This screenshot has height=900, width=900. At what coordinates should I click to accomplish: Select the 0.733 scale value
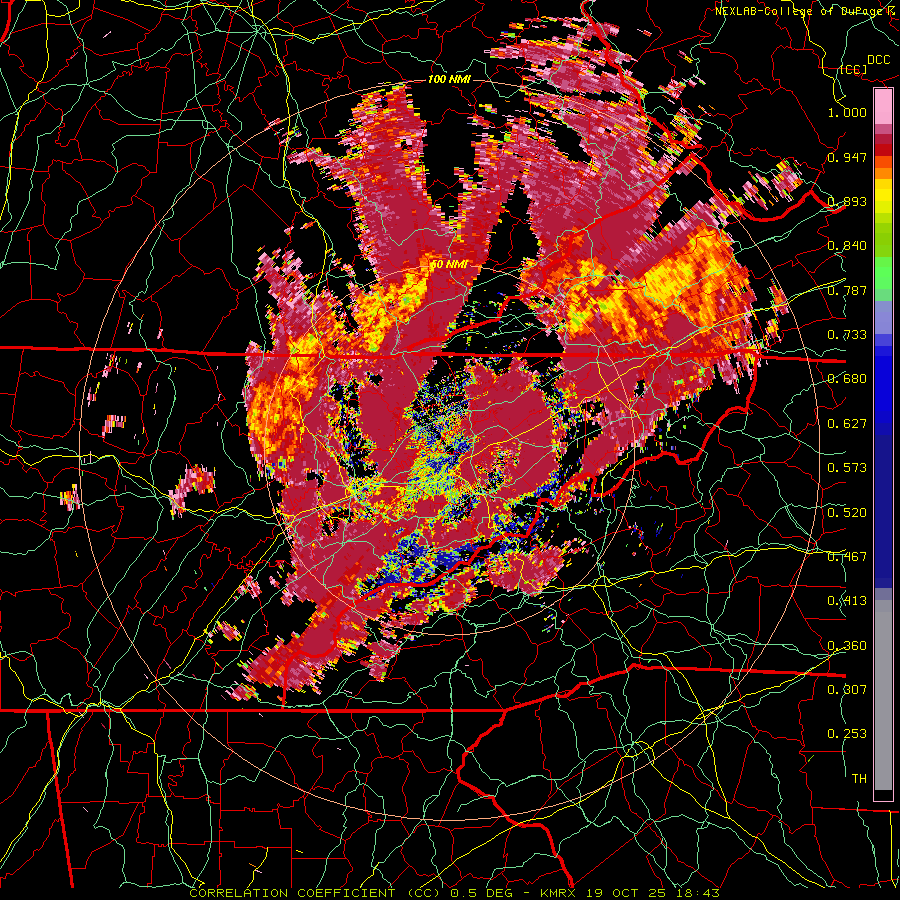(847, 335)
